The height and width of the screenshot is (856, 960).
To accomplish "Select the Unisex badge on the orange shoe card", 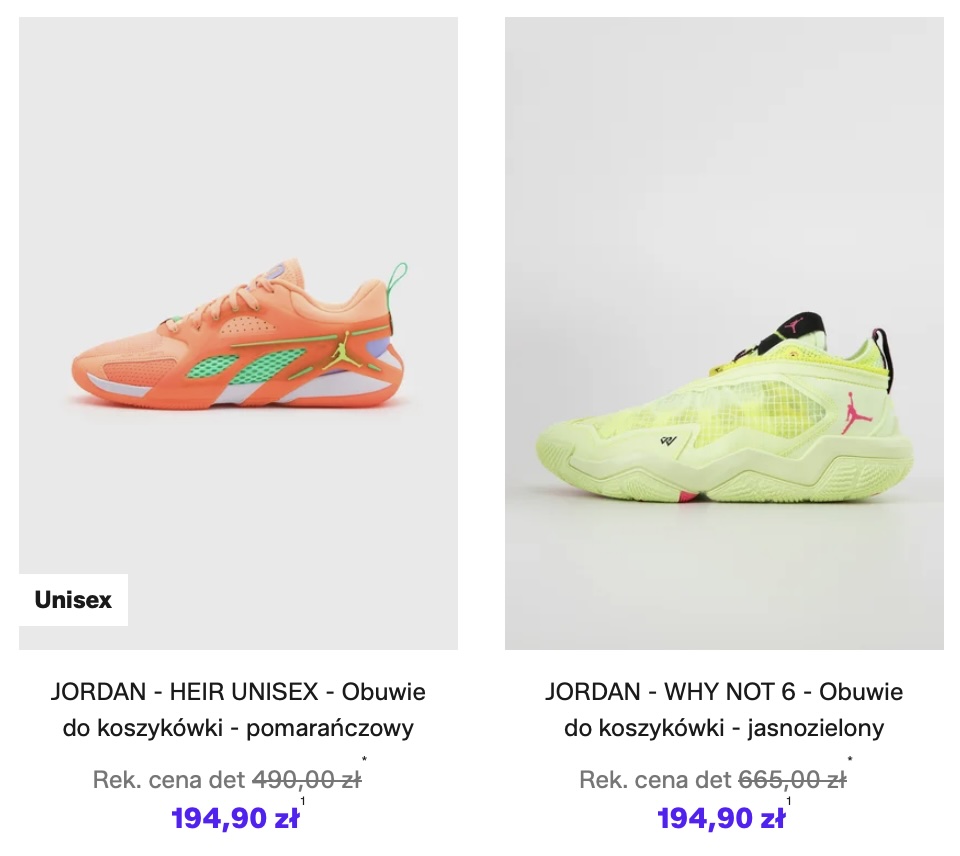I will point(73,599).
